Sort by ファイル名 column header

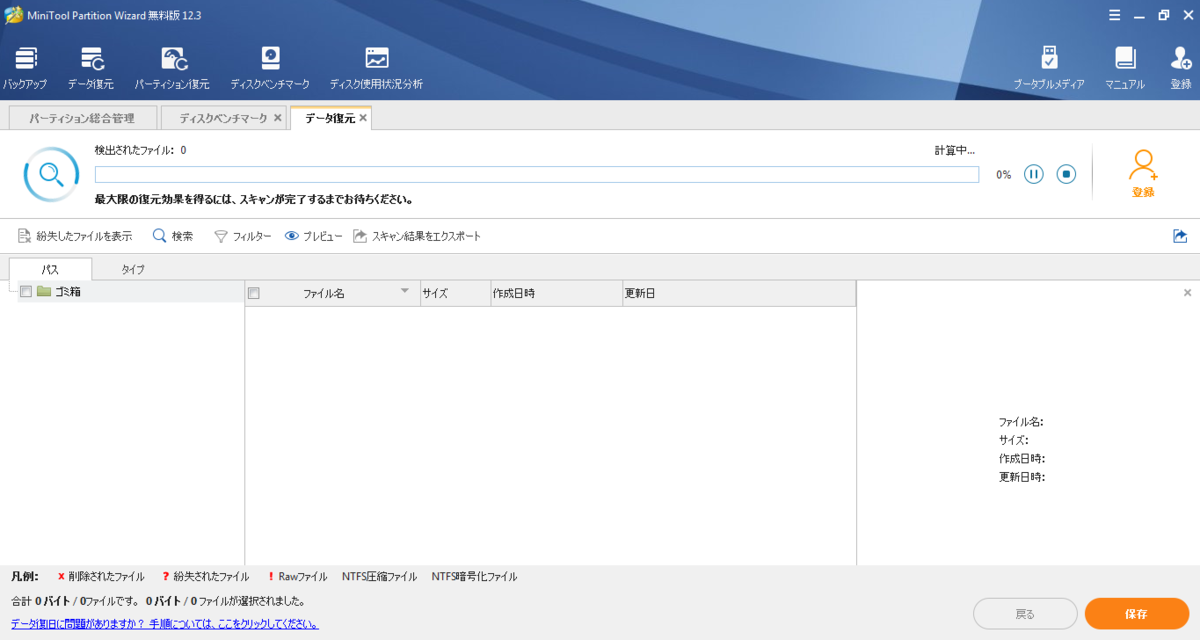(x=324, y=293)
